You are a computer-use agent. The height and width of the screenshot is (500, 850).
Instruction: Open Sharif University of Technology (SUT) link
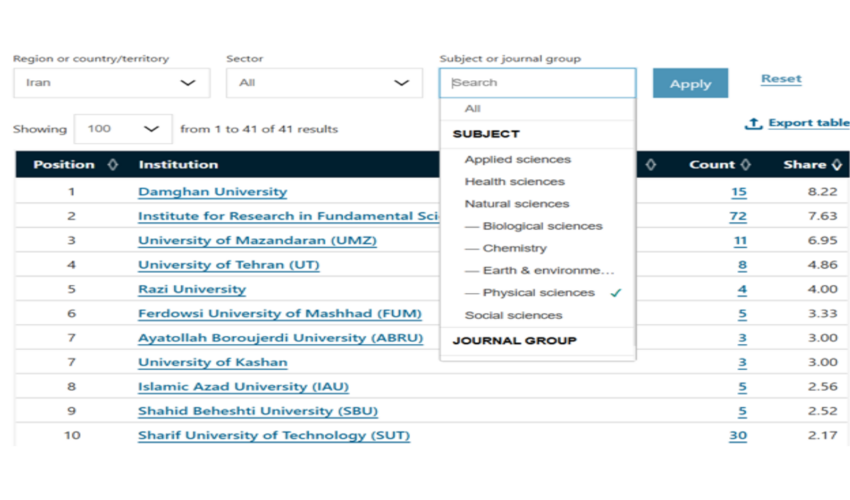tap(274, 436)
